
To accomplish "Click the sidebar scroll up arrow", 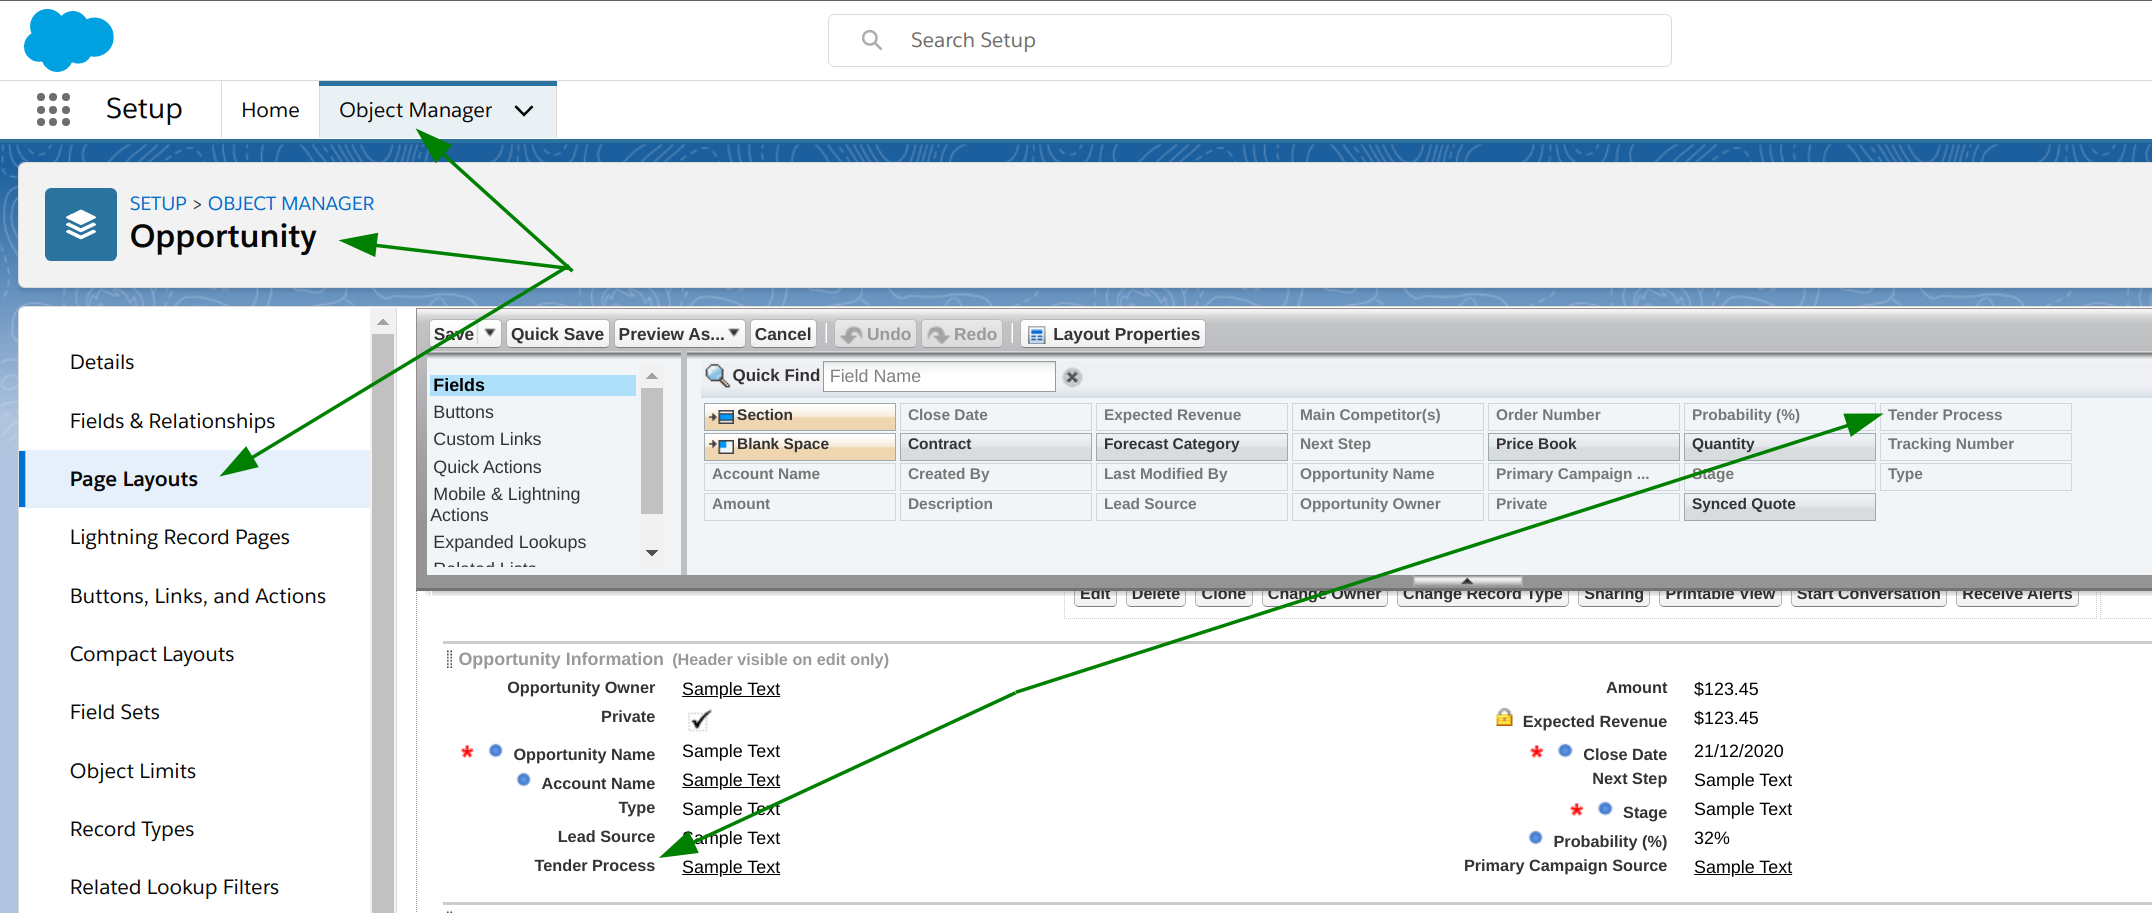I will (x=382, y=322).
